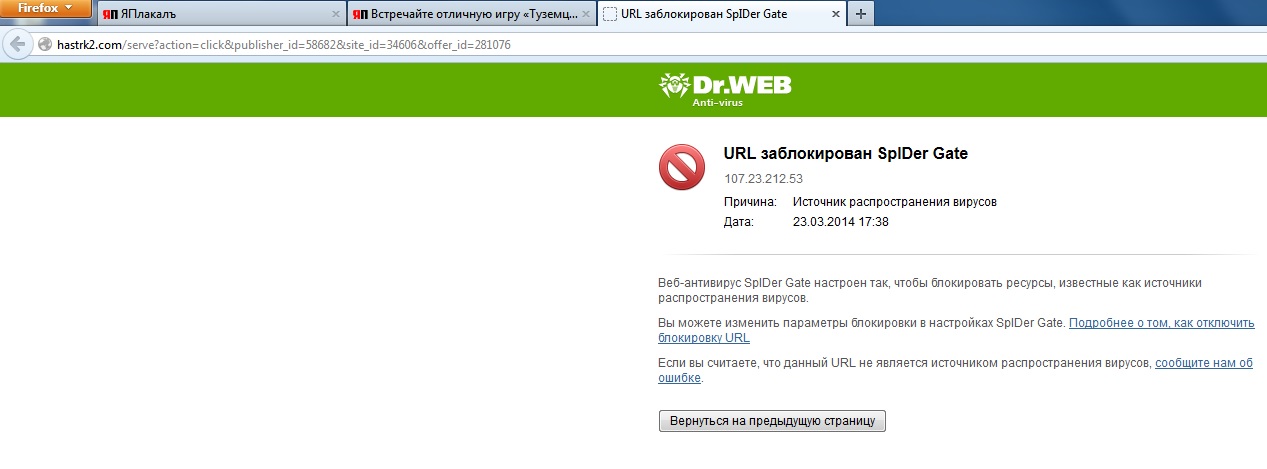Open a new tab with plus button

(861, 14)
